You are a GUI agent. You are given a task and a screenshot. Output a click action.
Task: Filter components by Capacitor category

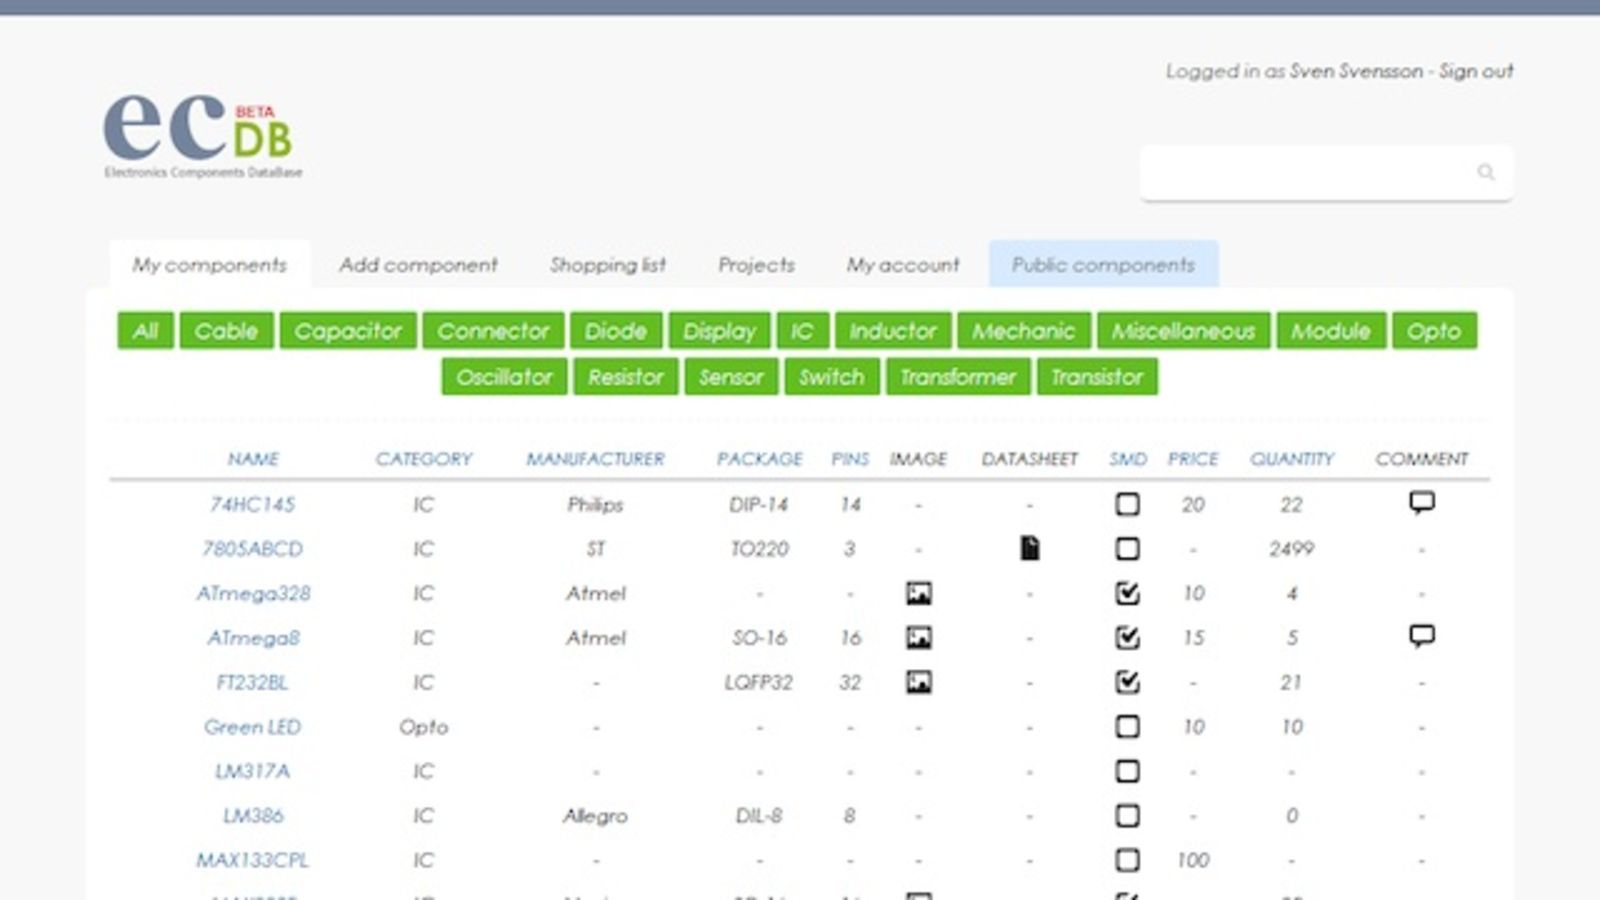click(x=348, y=331)
